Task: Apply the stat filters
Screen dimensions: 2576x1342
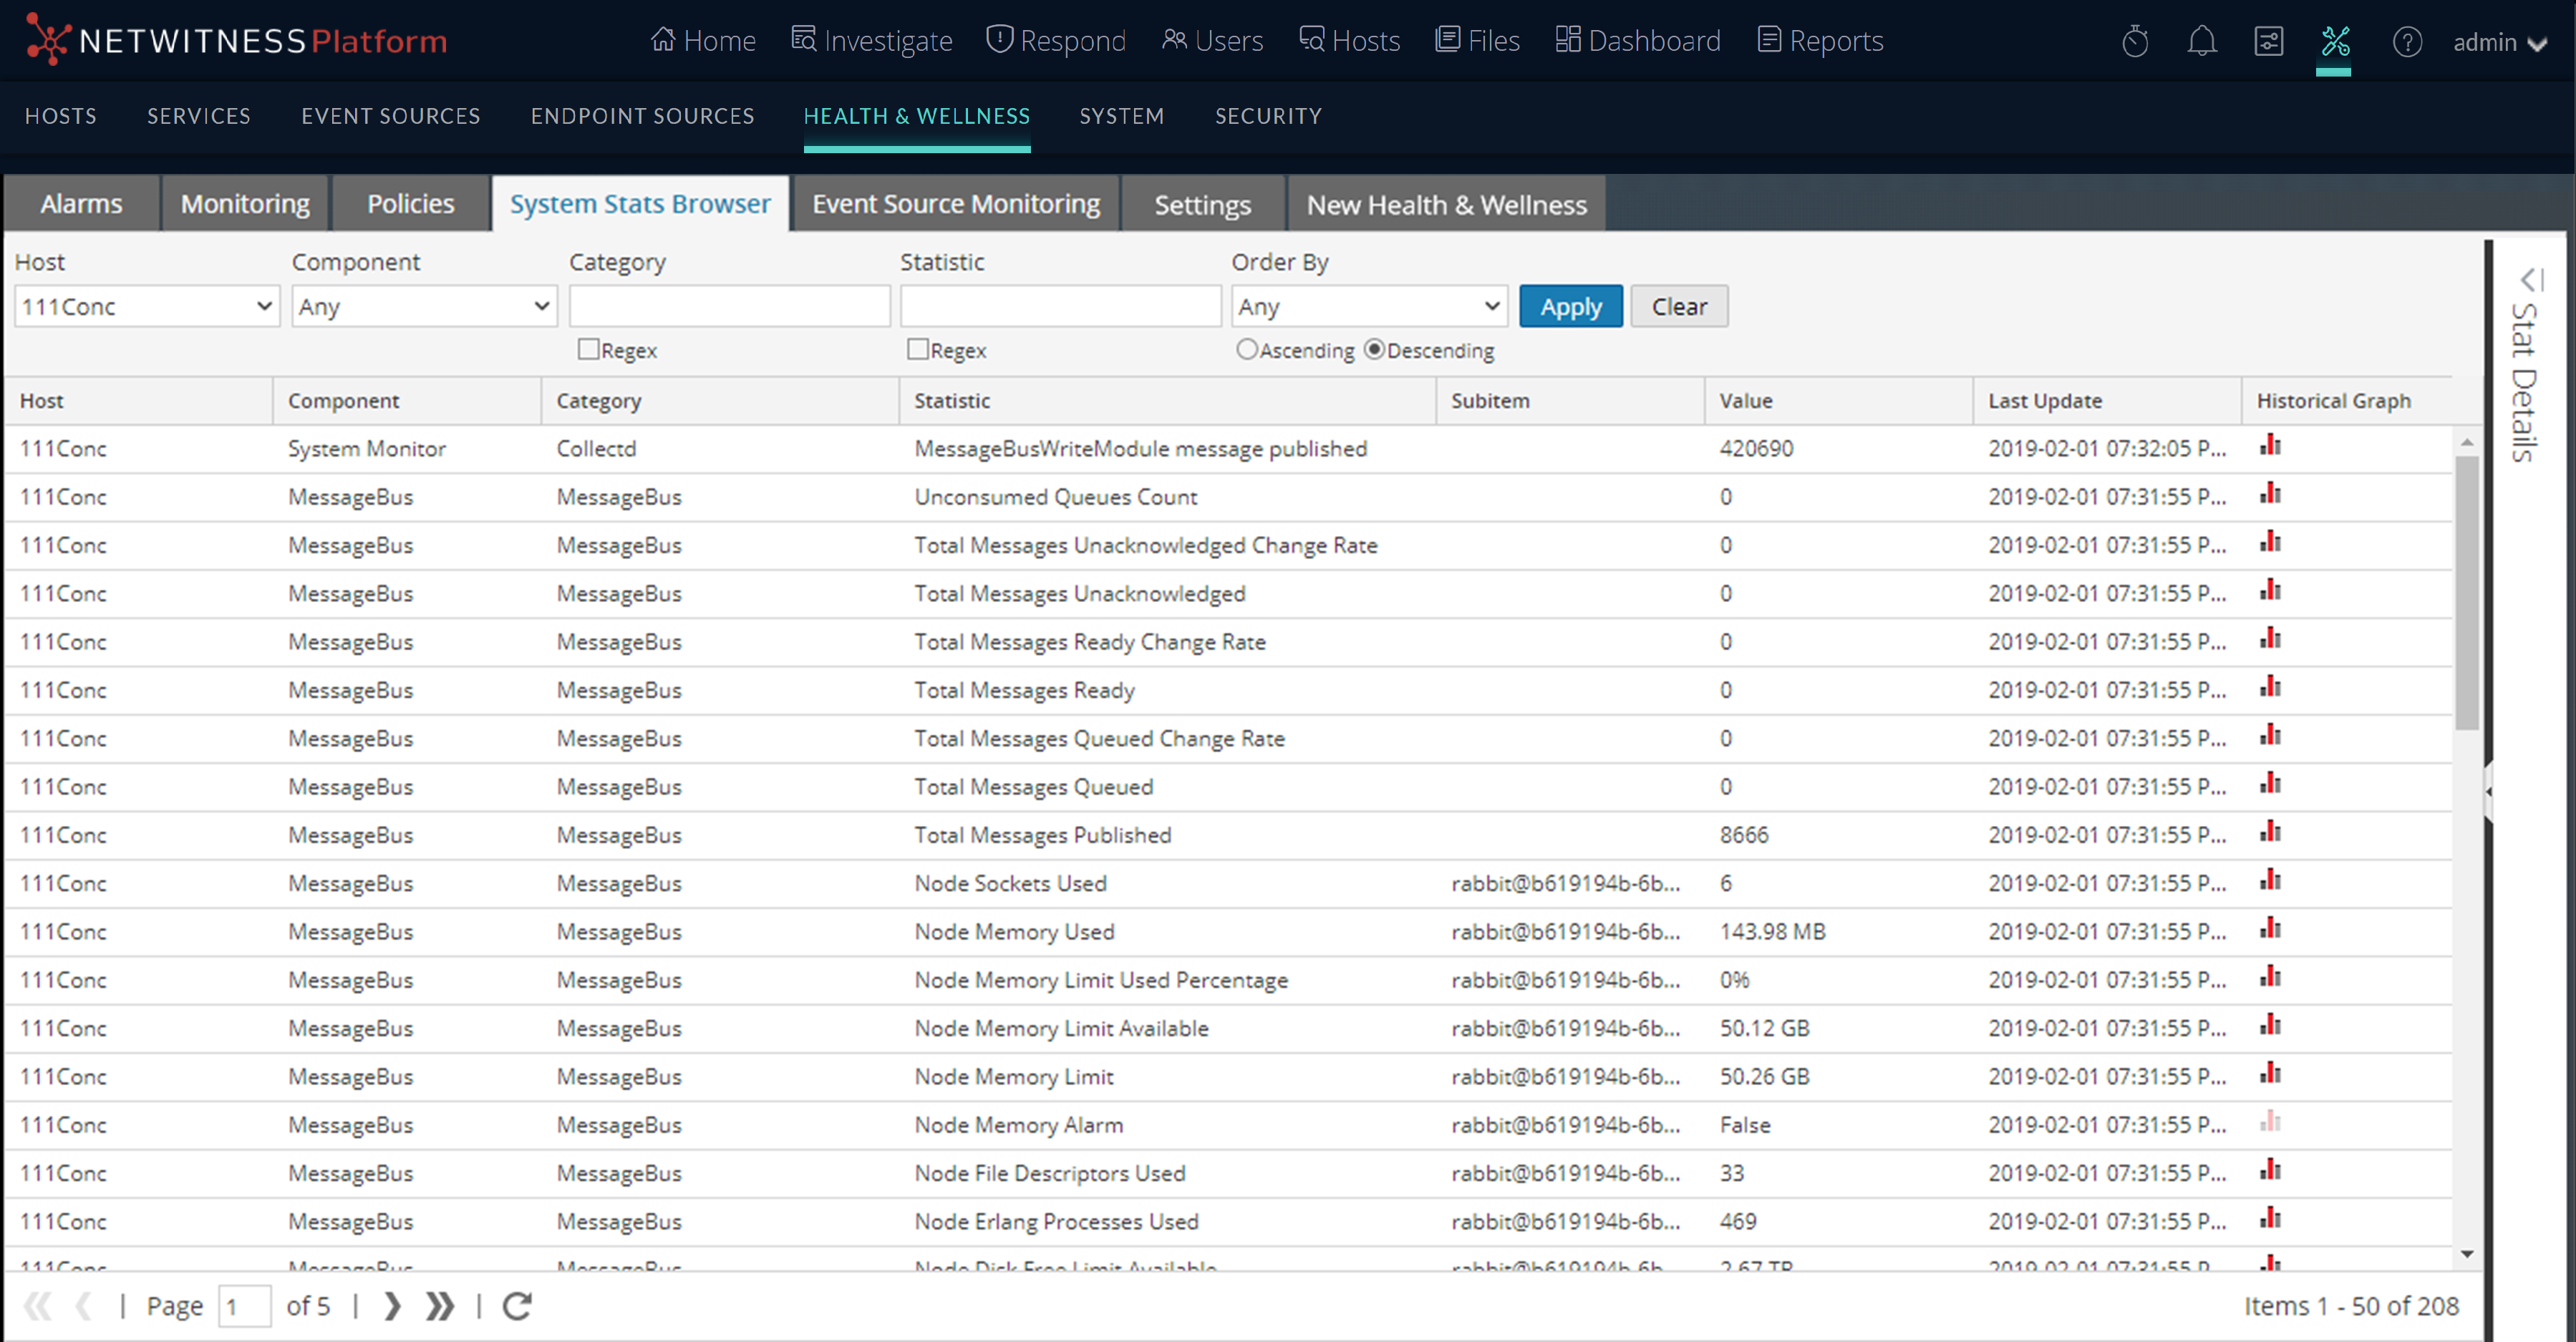Action: tap(1570, 306)
